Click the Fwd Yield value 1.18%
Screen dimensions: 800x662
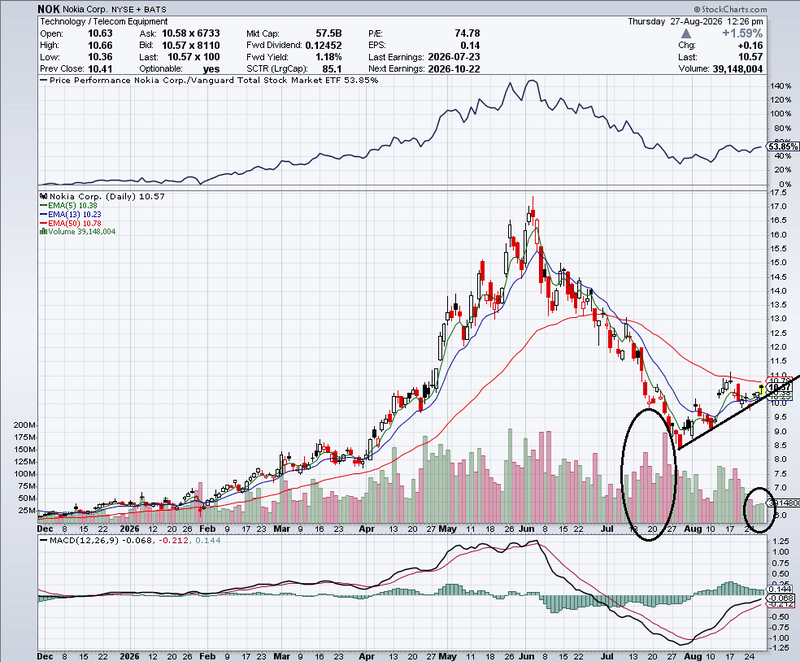coord(328,57)
